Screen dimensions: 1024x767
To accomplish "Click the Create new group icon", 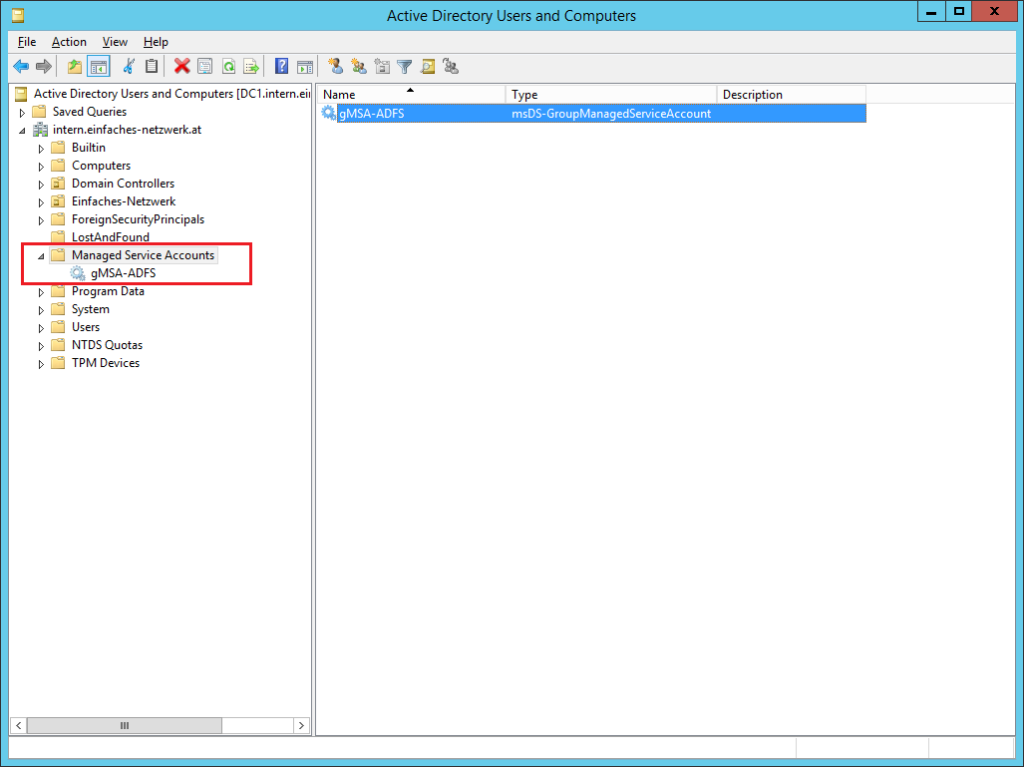I will pos(359,66).
